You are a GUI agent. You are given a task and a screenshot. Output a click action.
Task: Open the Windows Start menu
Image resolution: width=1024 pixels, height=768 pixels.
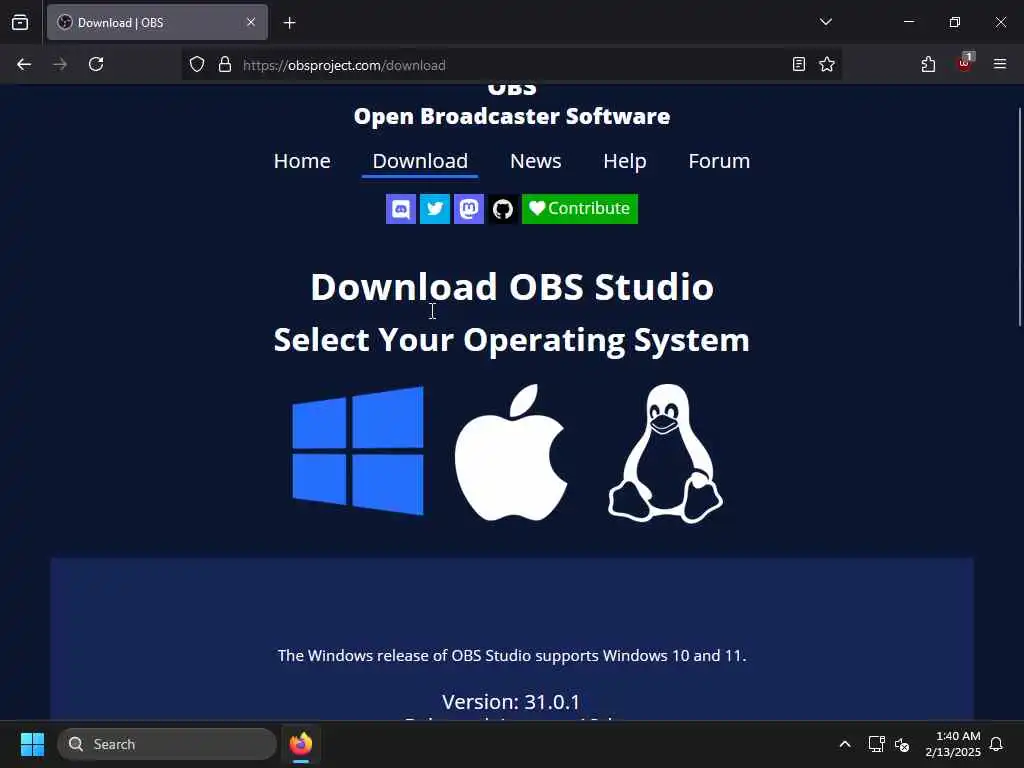tap(32, 744)
